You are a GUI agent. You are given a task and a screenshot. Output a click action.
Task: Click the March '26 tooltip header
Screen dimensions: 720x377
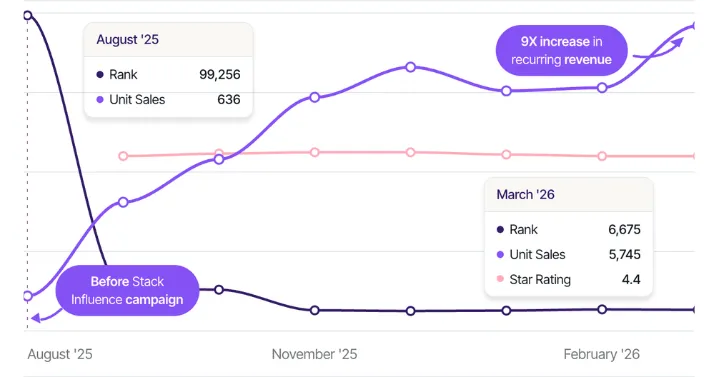click(569, 195)
